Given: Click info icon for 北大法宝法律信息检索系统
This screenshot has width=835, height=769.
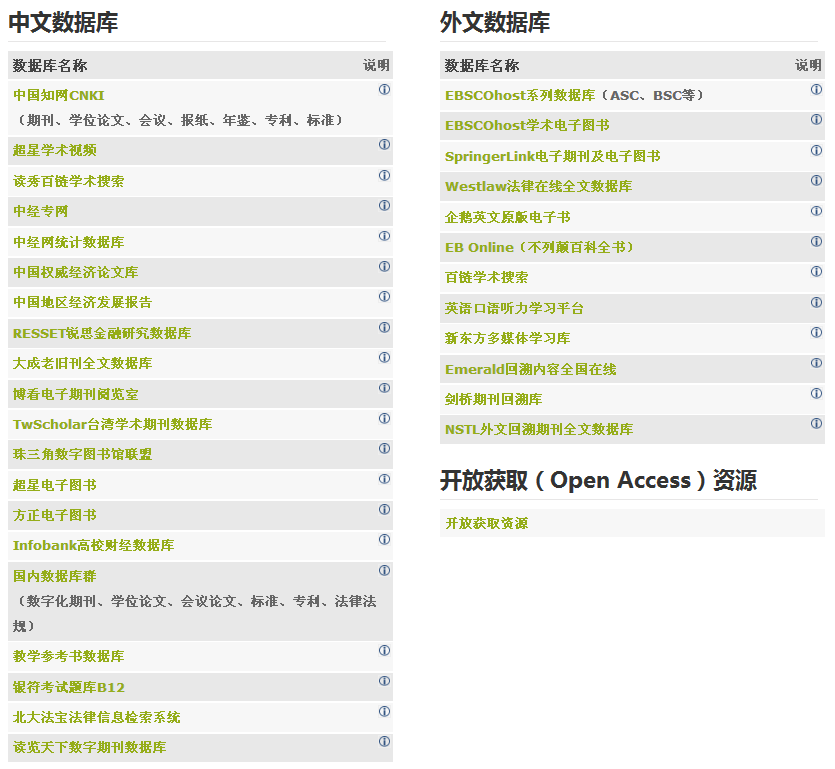Looking at the screenshot, I should coord(384,712).
